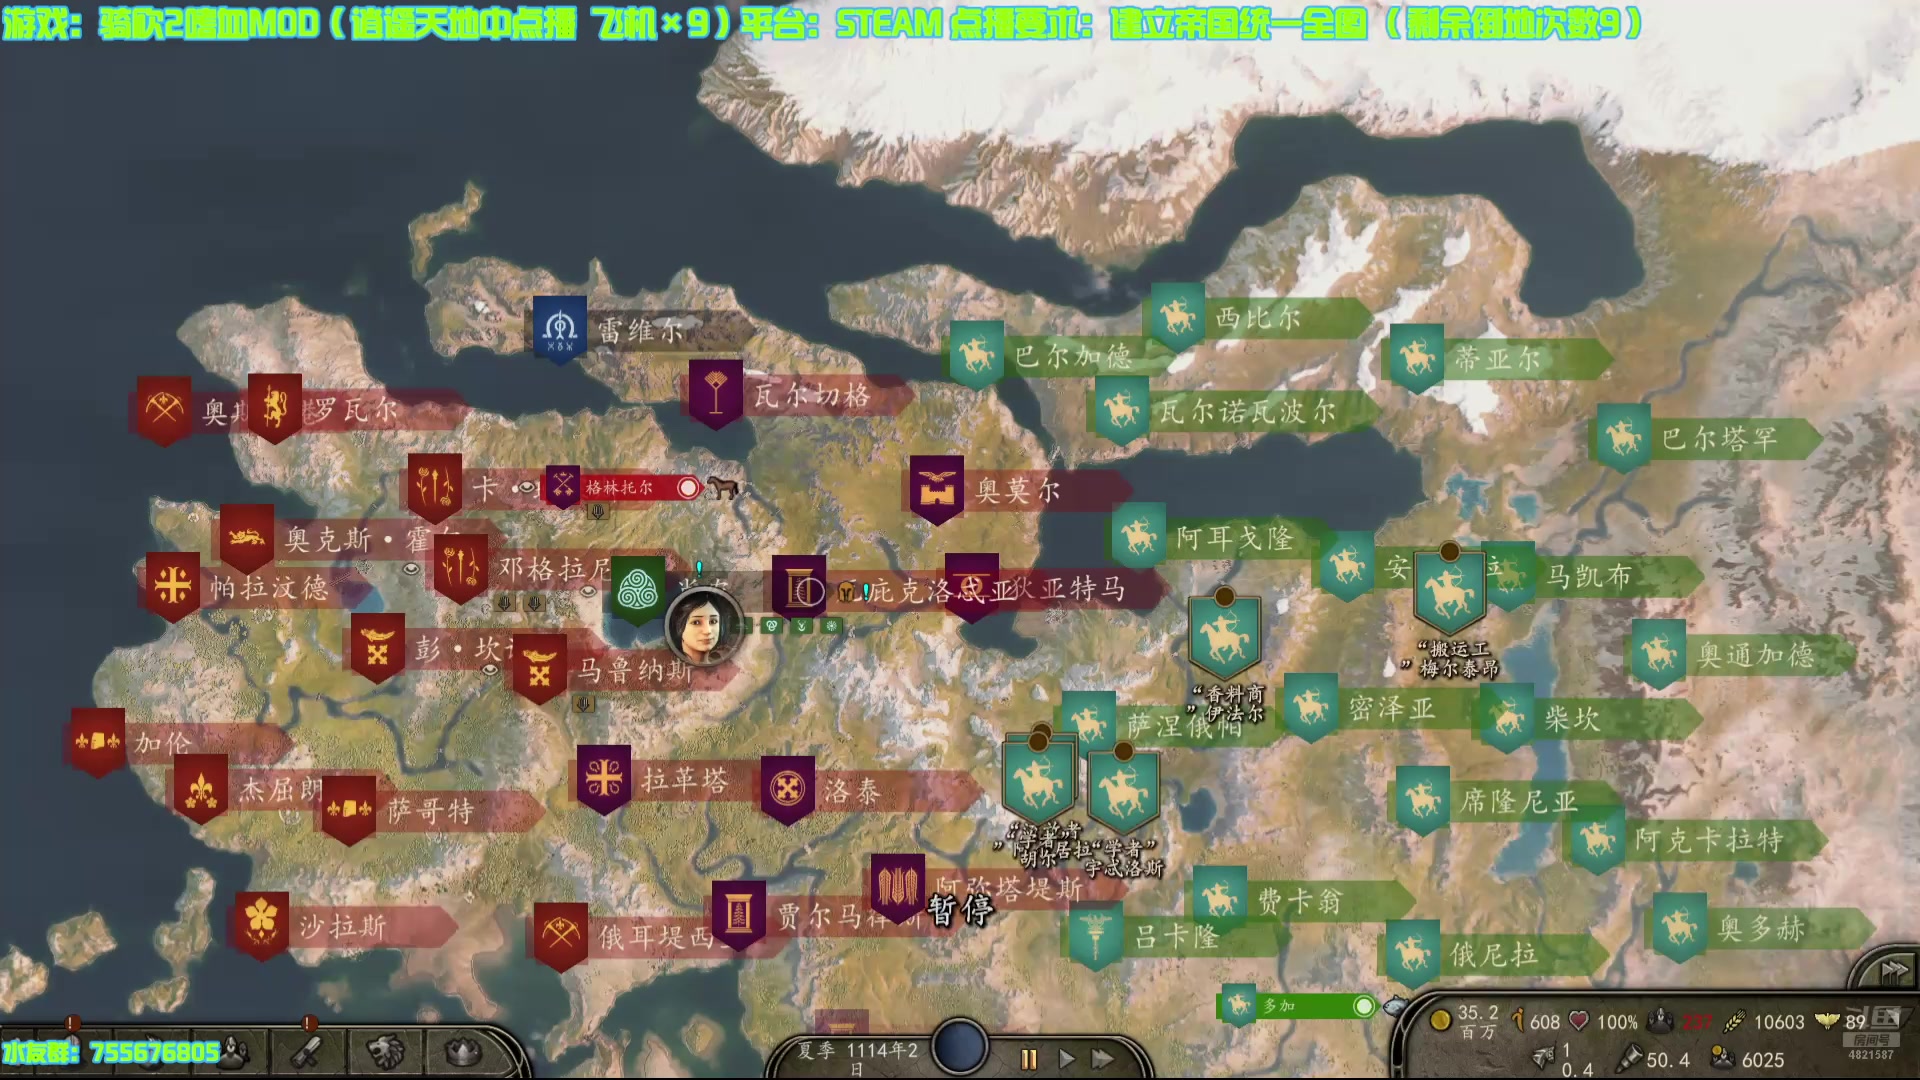Set time to fast forward
This screenshot has width=1920, height=1080.
pos(1103,1059)
